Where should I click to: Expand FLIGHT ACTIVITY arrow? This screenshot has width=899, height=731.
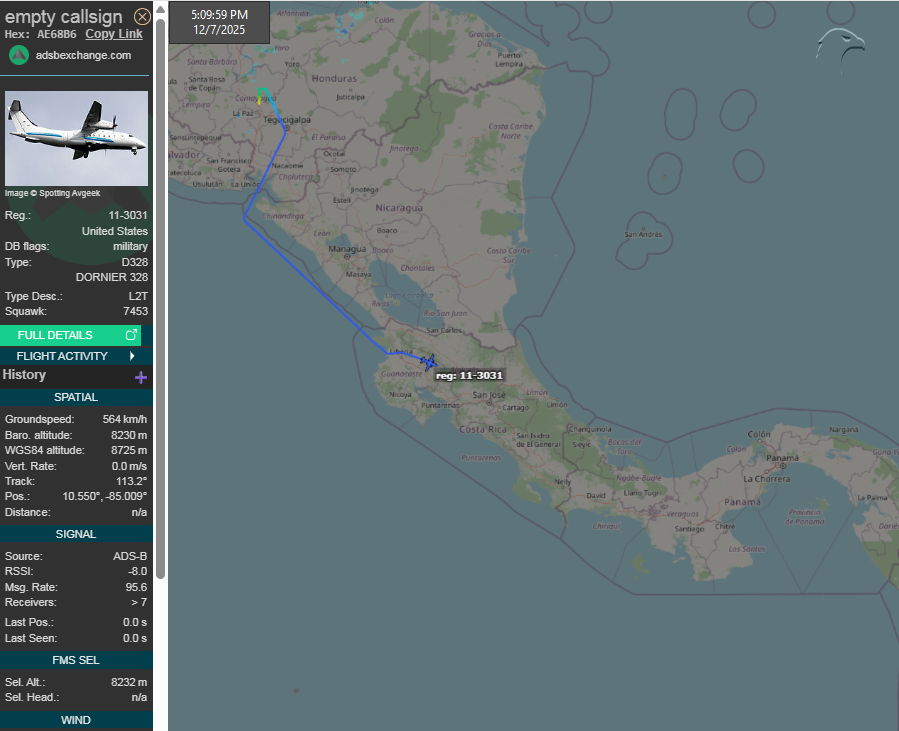pos(132,356)
